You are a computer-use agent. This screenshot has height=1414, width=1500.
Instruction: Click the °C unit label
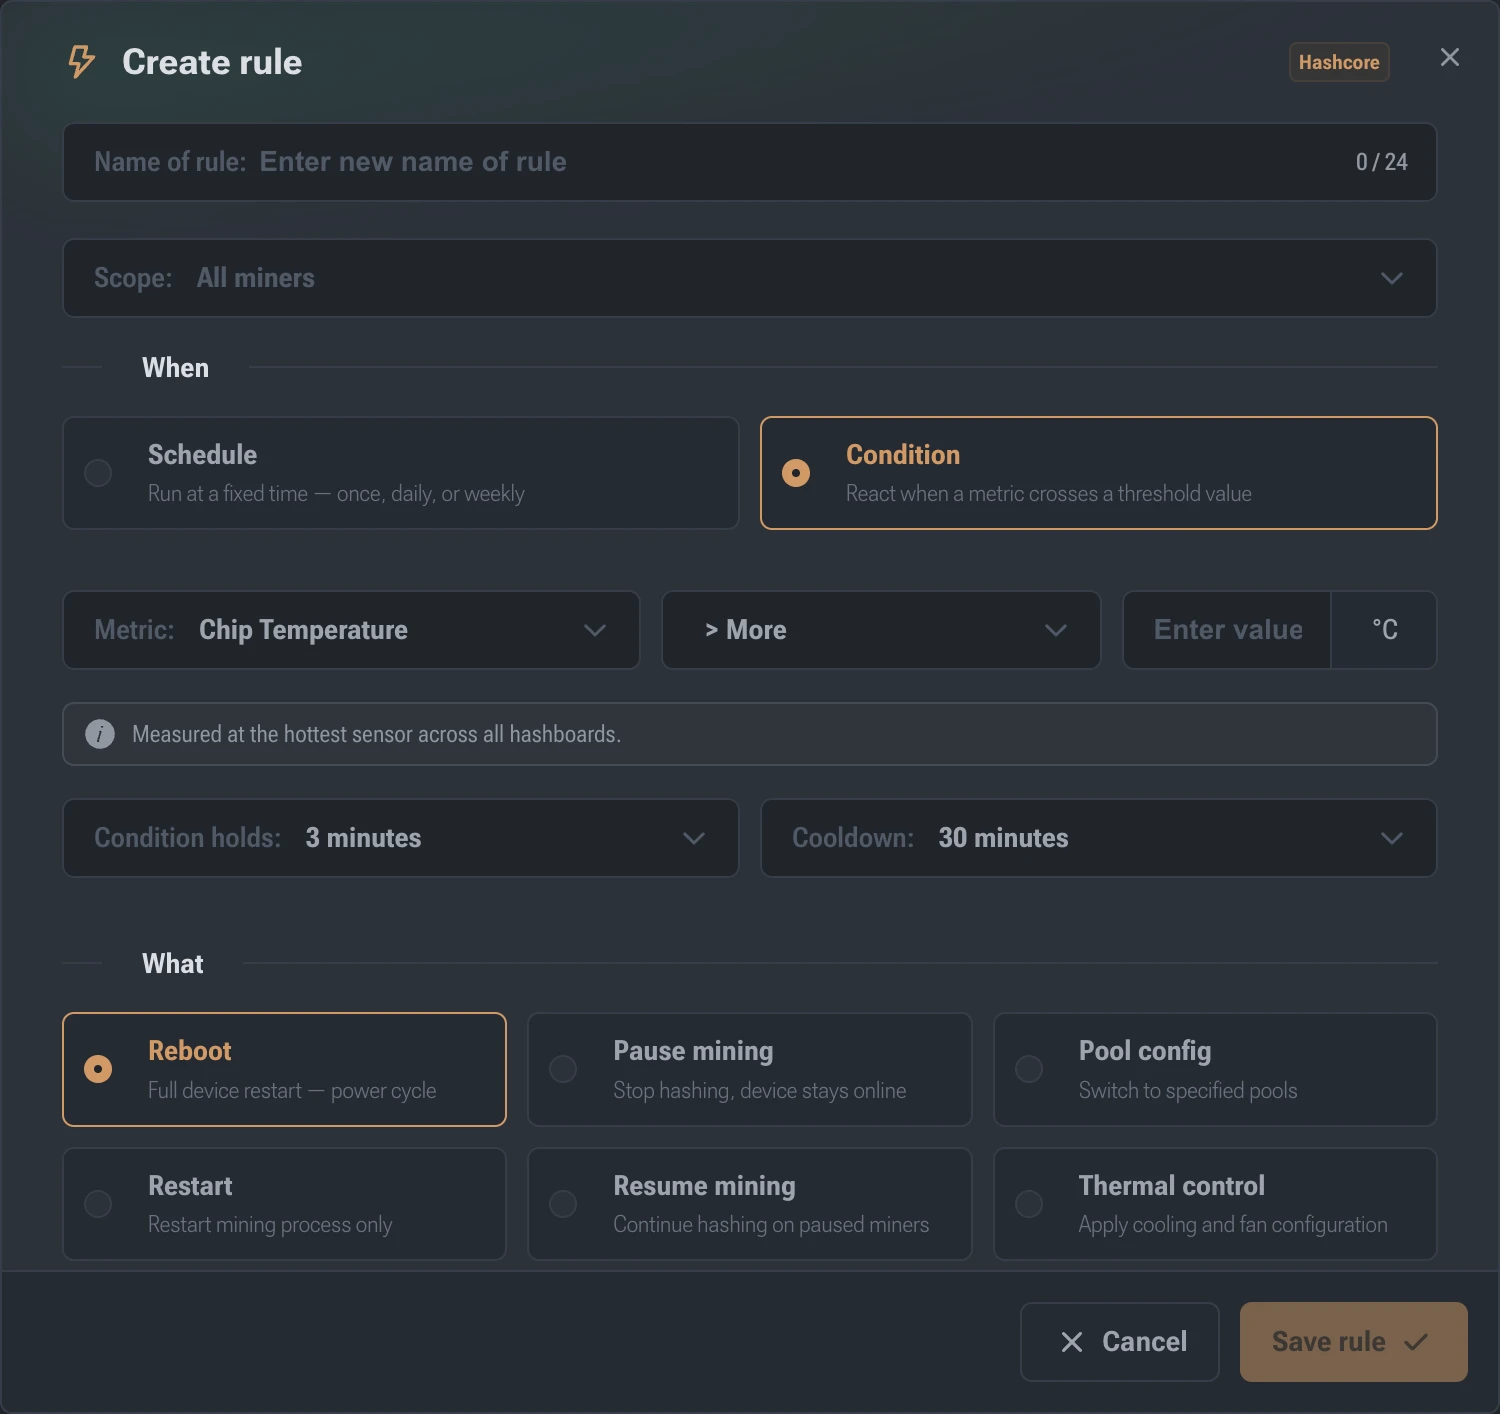[x=1384, y=630]
